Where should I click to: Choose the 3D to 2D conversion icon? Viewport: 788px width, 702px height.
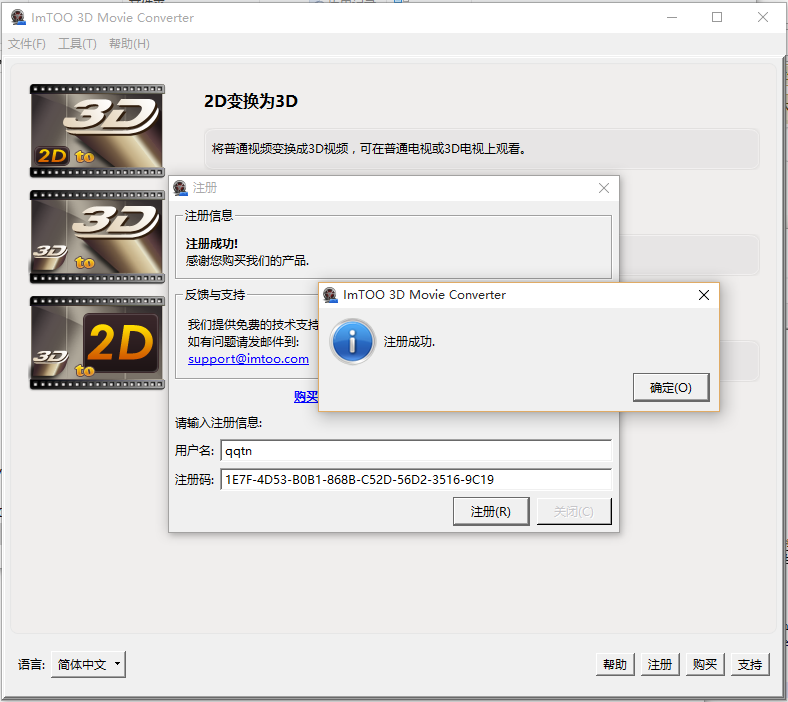[x=96, y=342]
